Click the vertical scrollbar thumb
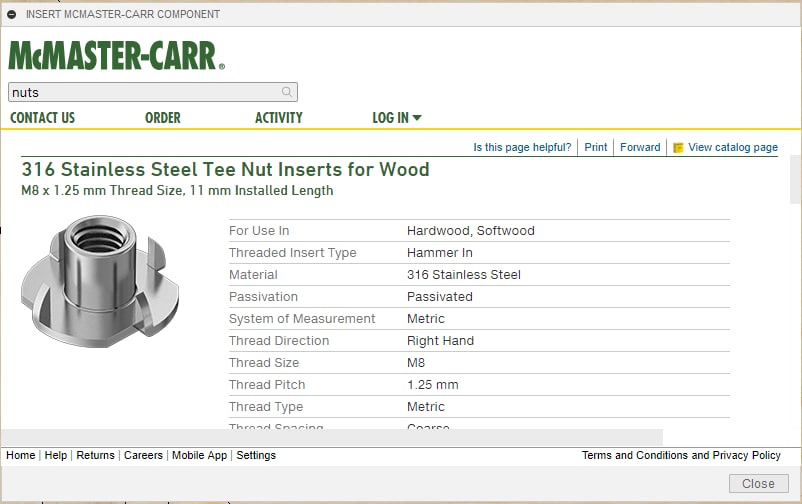802x504 pixels. tap(795, 179)
